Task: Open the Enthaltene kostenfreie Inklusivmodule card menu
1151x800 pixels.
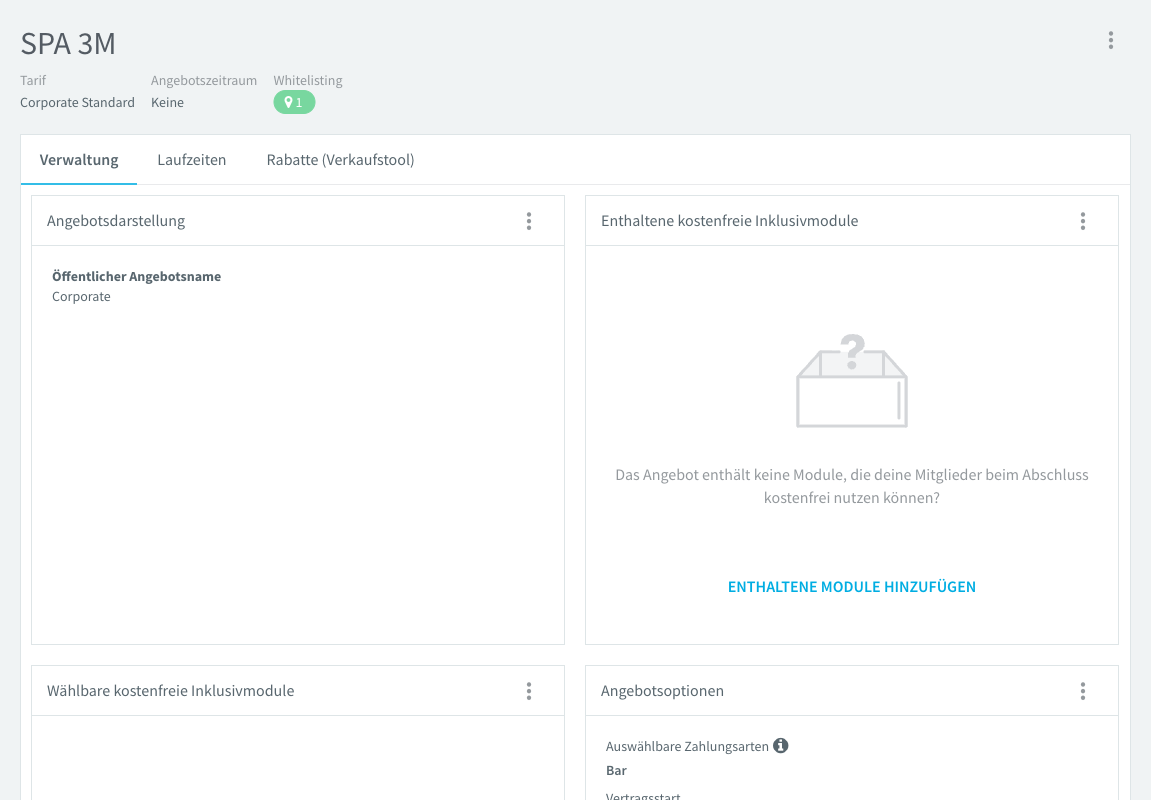Action: (x=1083, y=221)
